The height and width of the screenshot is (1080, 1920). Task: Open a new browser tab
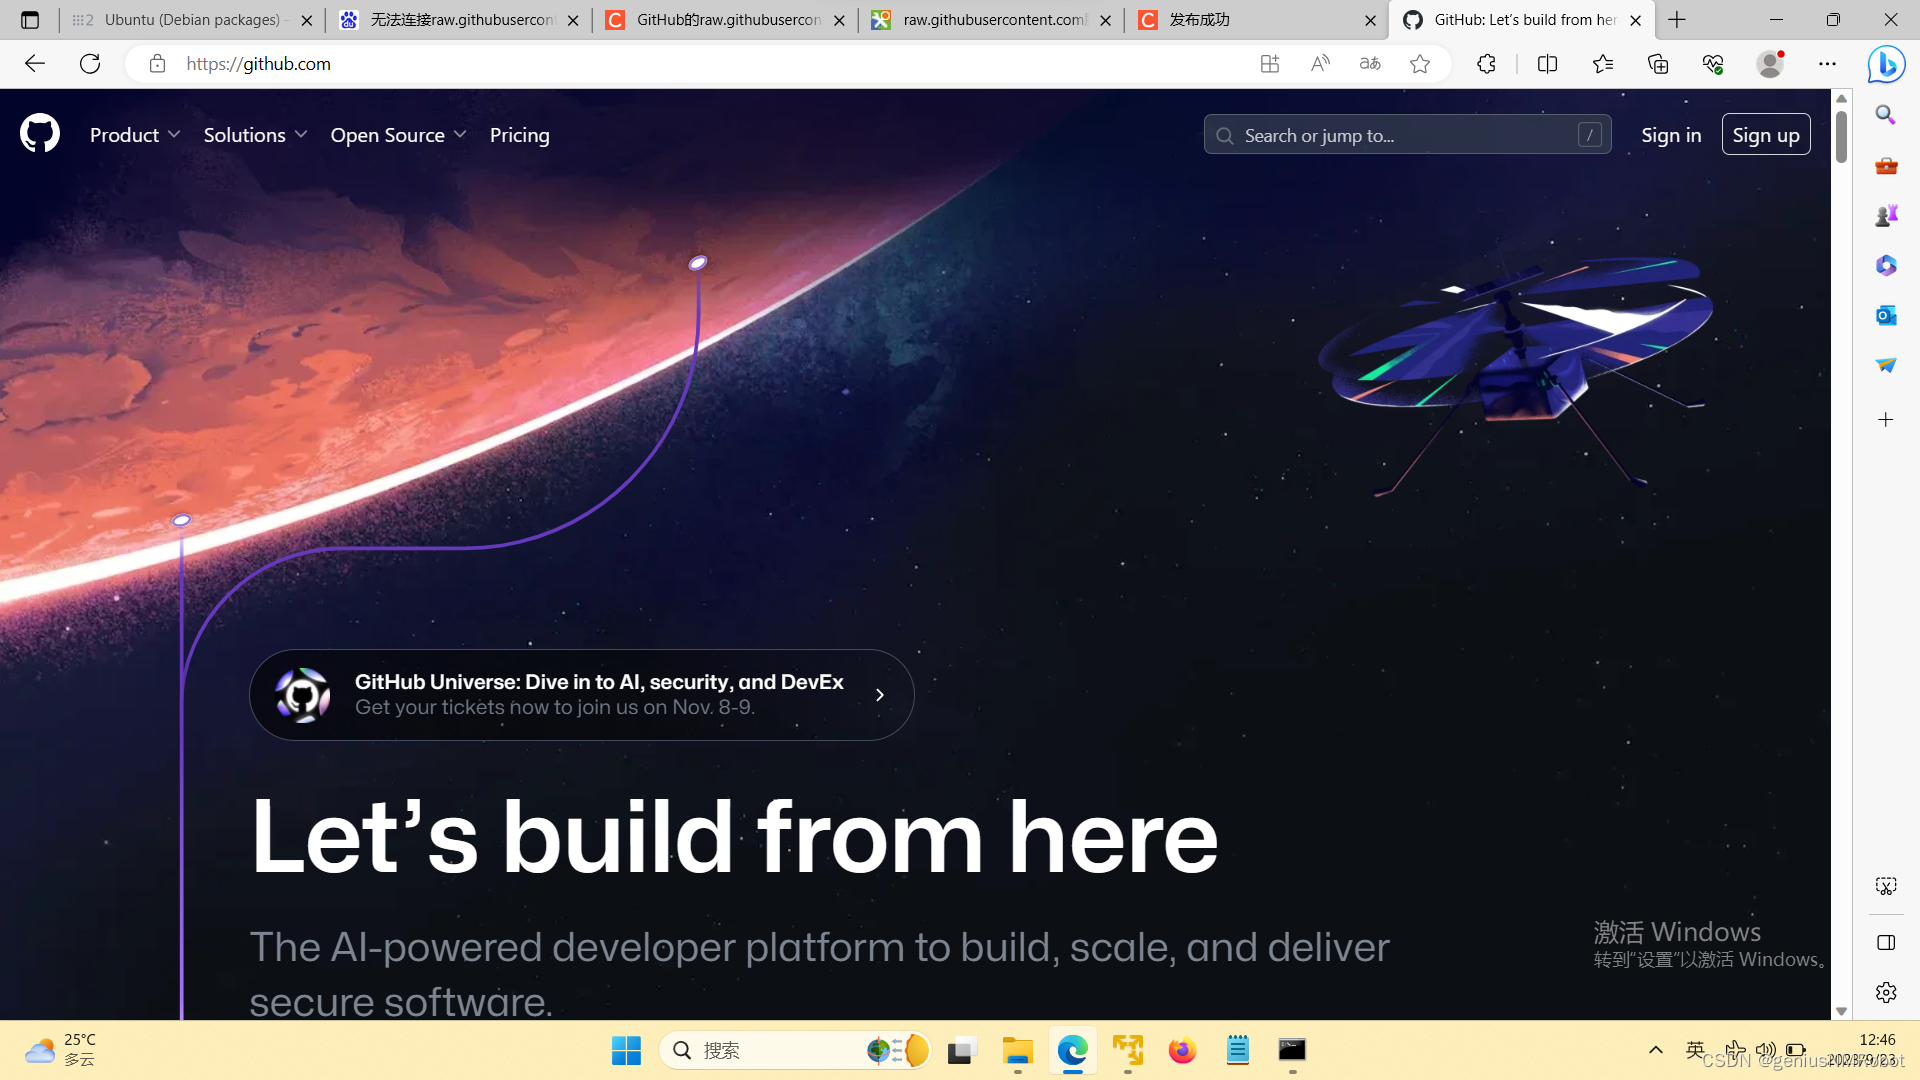point(1677,20)
